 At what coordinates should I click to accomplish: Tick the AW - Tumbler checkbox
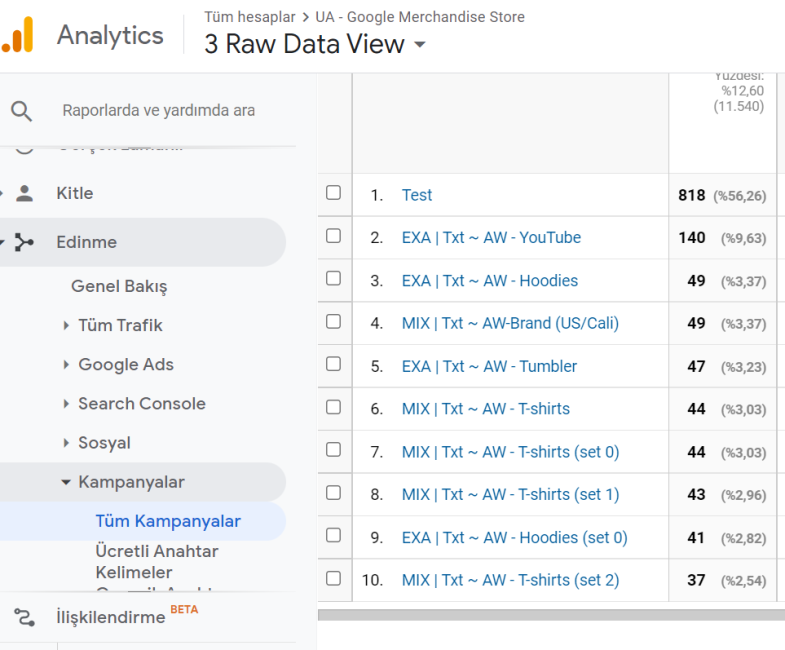point(333,364)
